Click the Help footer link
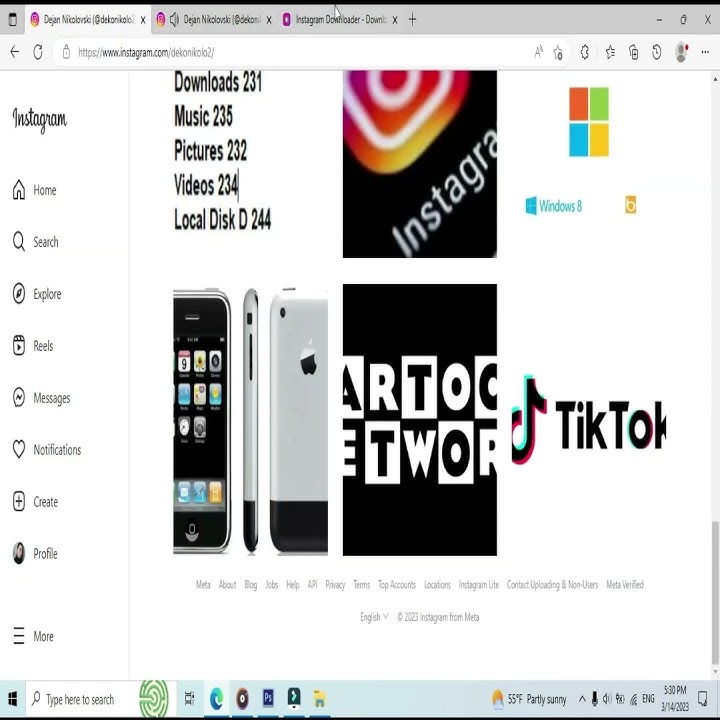This screenshot has height=720, width=720. coord(292,585)
